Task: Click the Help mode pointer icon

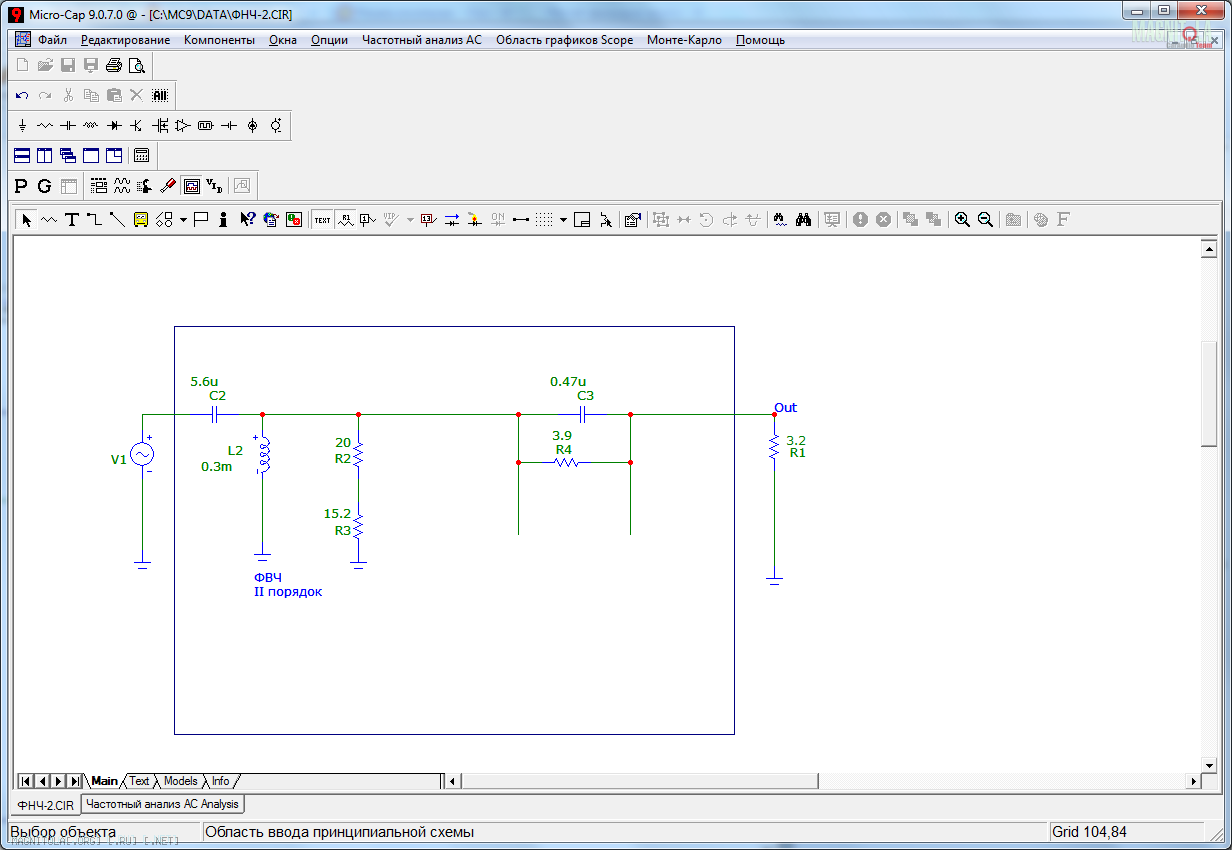Action: (x=247, y=220)
